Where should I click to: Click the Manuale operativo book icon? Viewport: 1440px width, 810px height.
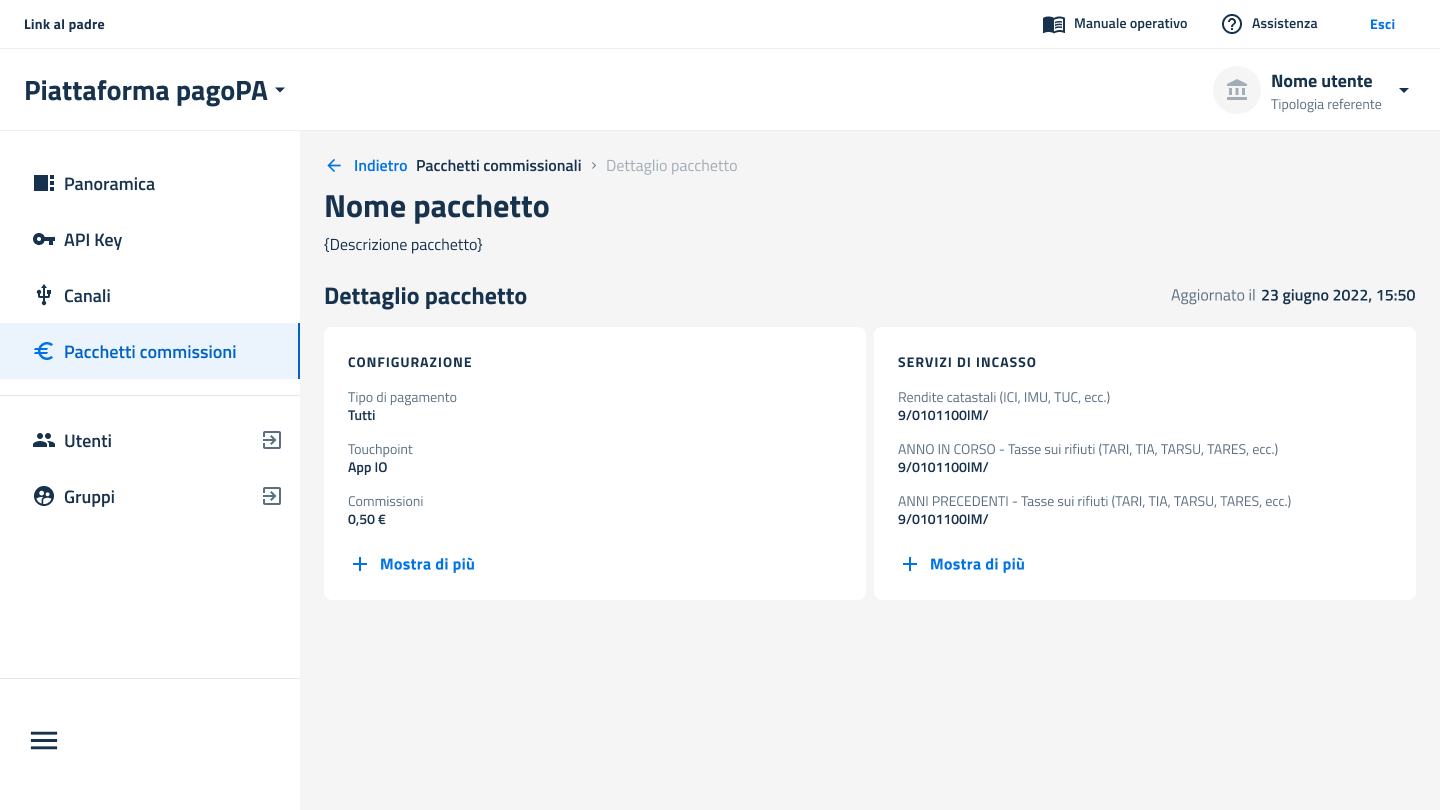coord(1054,24)
